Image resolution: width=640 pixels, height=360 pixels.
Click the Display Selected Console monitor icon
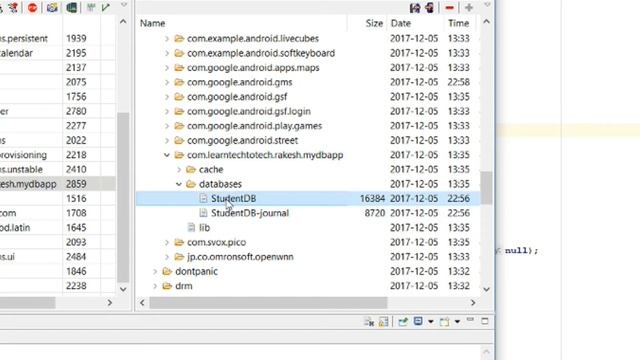(418, 321)
